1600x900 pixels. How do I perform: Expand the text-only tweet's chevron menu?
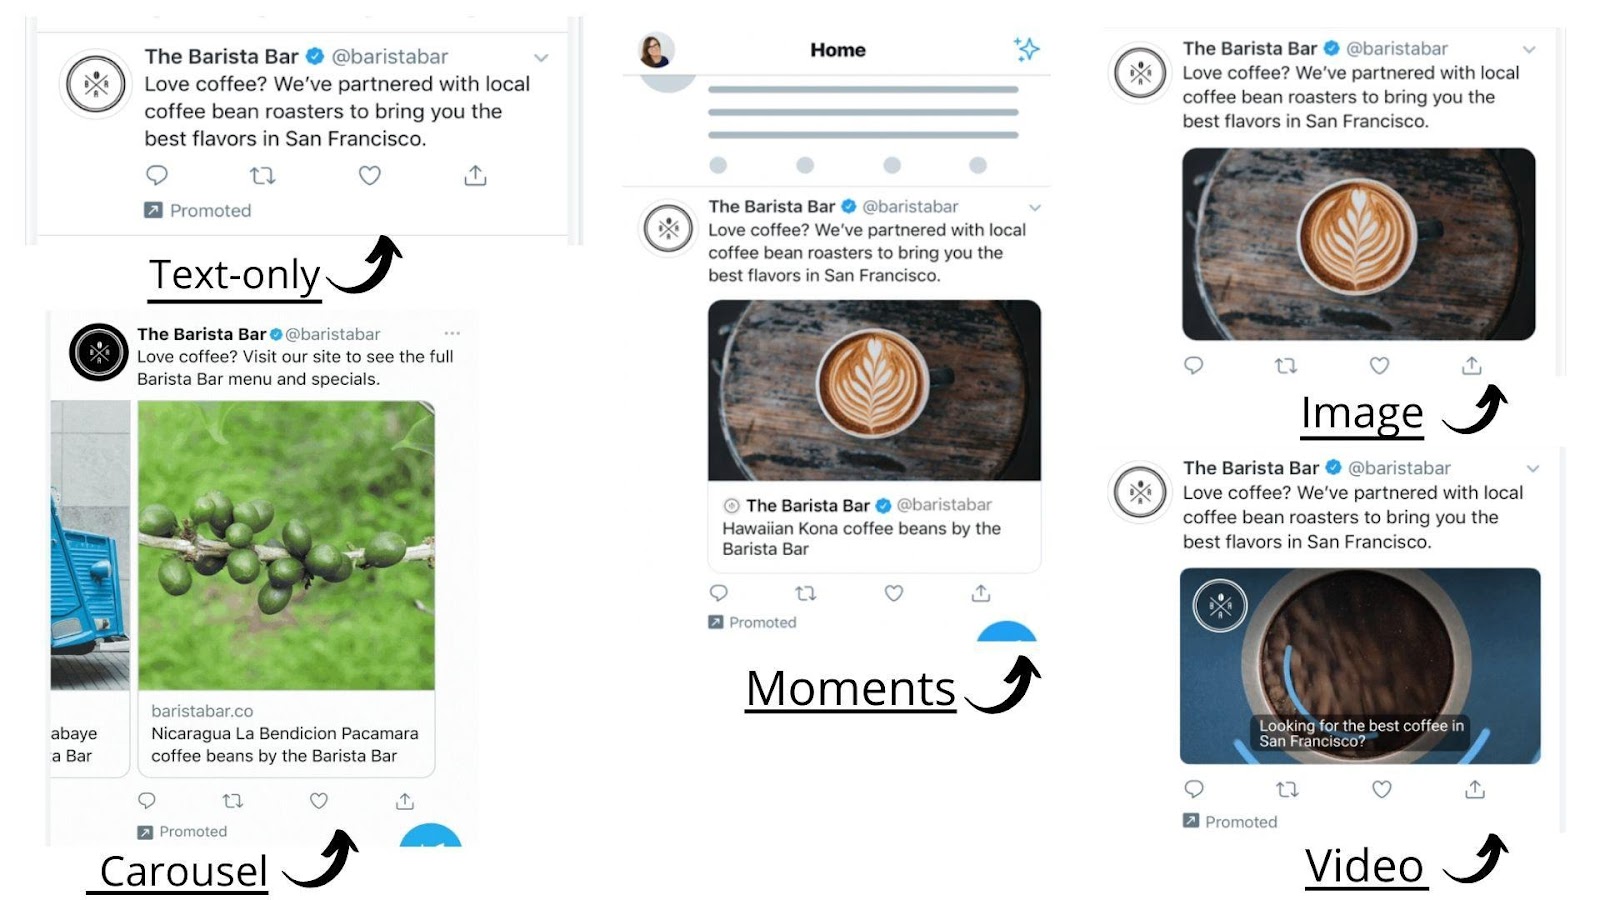tap(541, 58)
